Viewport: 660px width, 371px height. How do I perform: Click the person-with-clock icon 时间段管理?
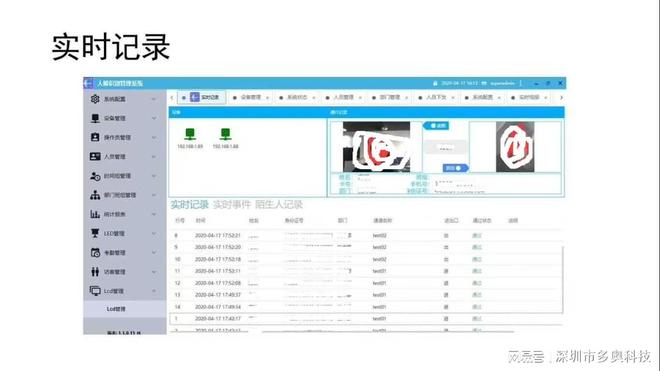(x=95, y=176)
